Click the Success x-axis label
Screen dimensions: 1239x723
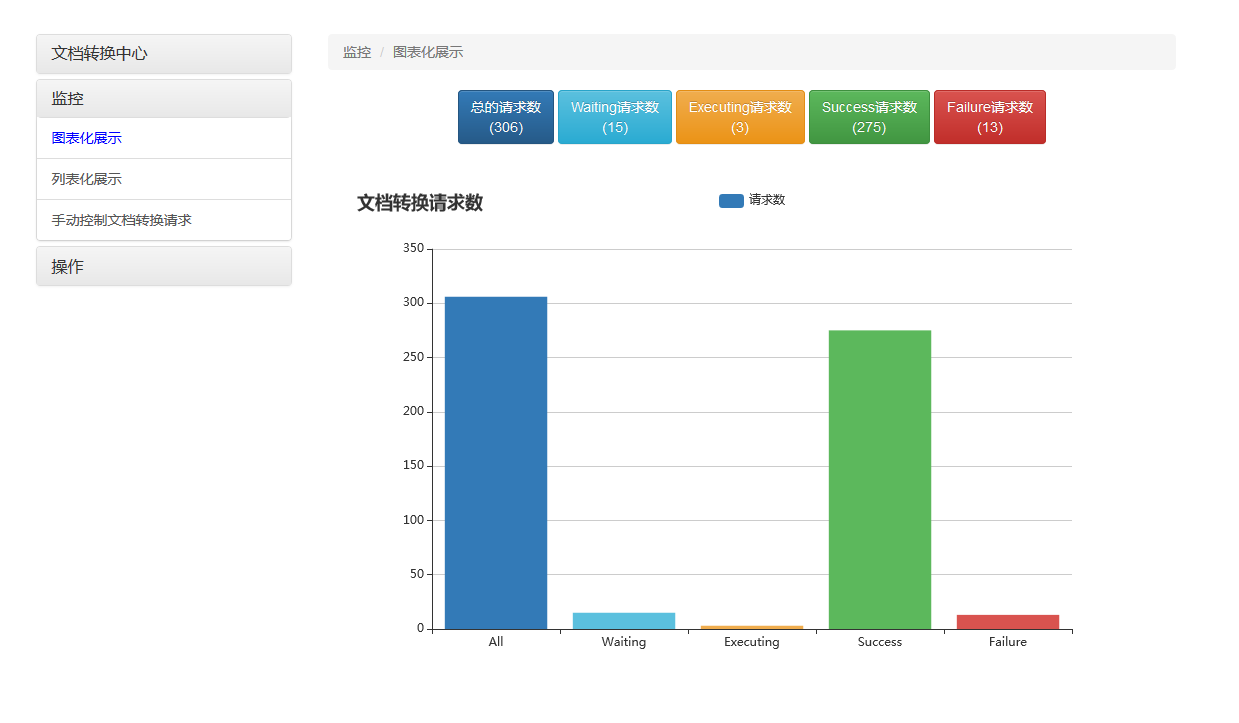(x=880, y=642)
